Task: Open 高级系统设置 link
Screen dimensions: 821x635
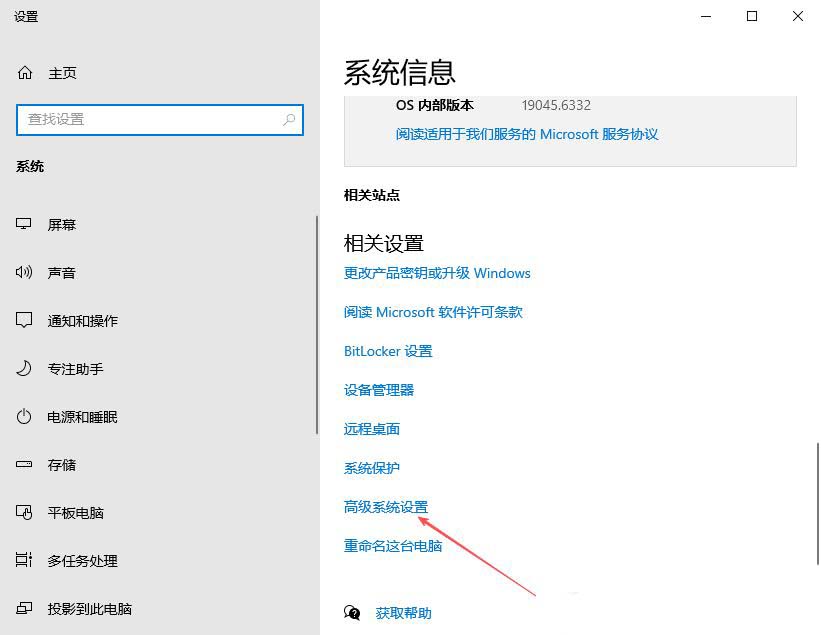Action: [386, 507]
